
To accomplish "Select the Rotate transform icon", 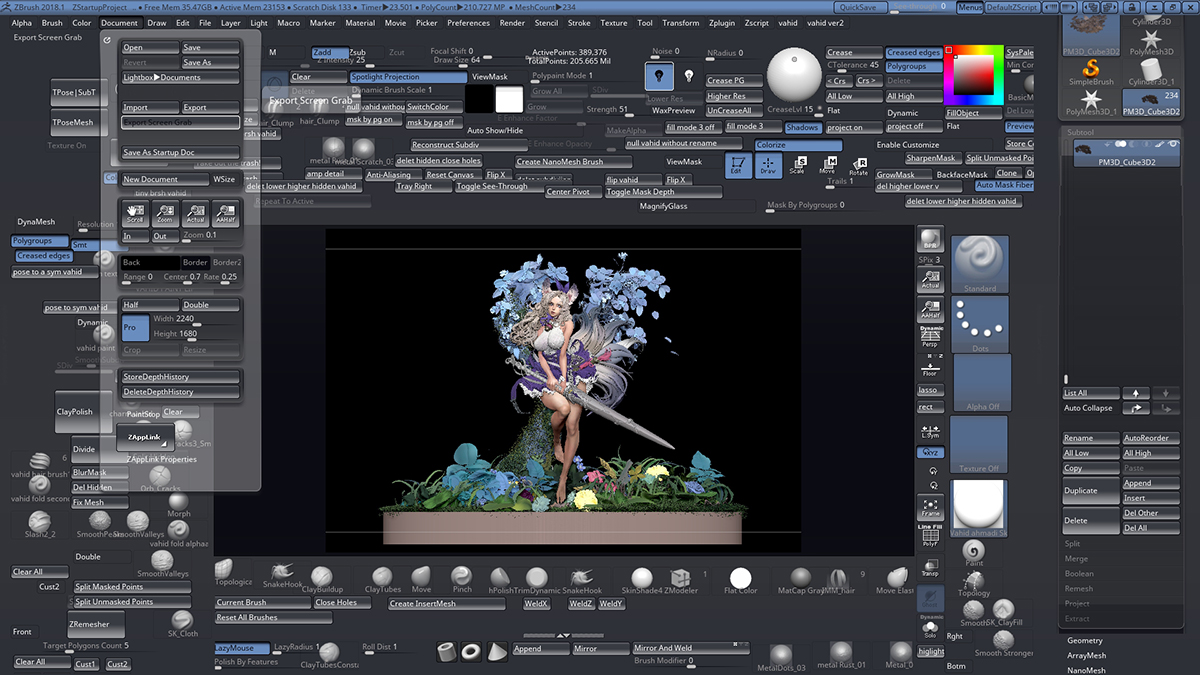I will pos(858,166).
